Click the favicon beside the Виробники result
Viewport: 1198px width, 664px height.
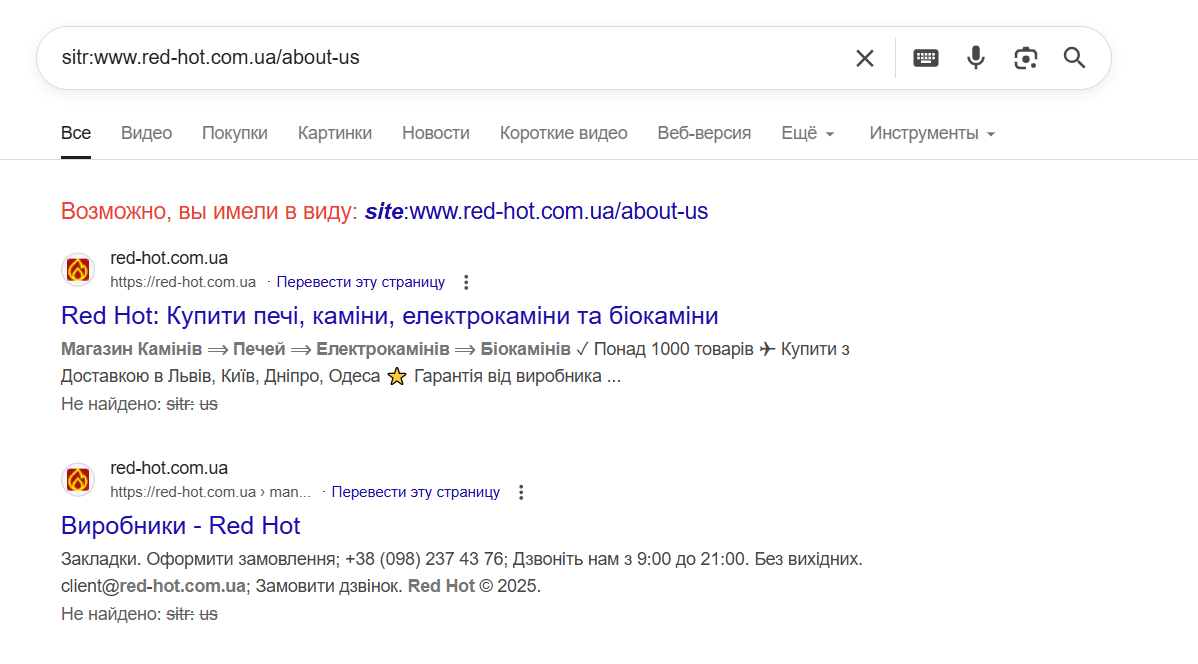[78, 480]
